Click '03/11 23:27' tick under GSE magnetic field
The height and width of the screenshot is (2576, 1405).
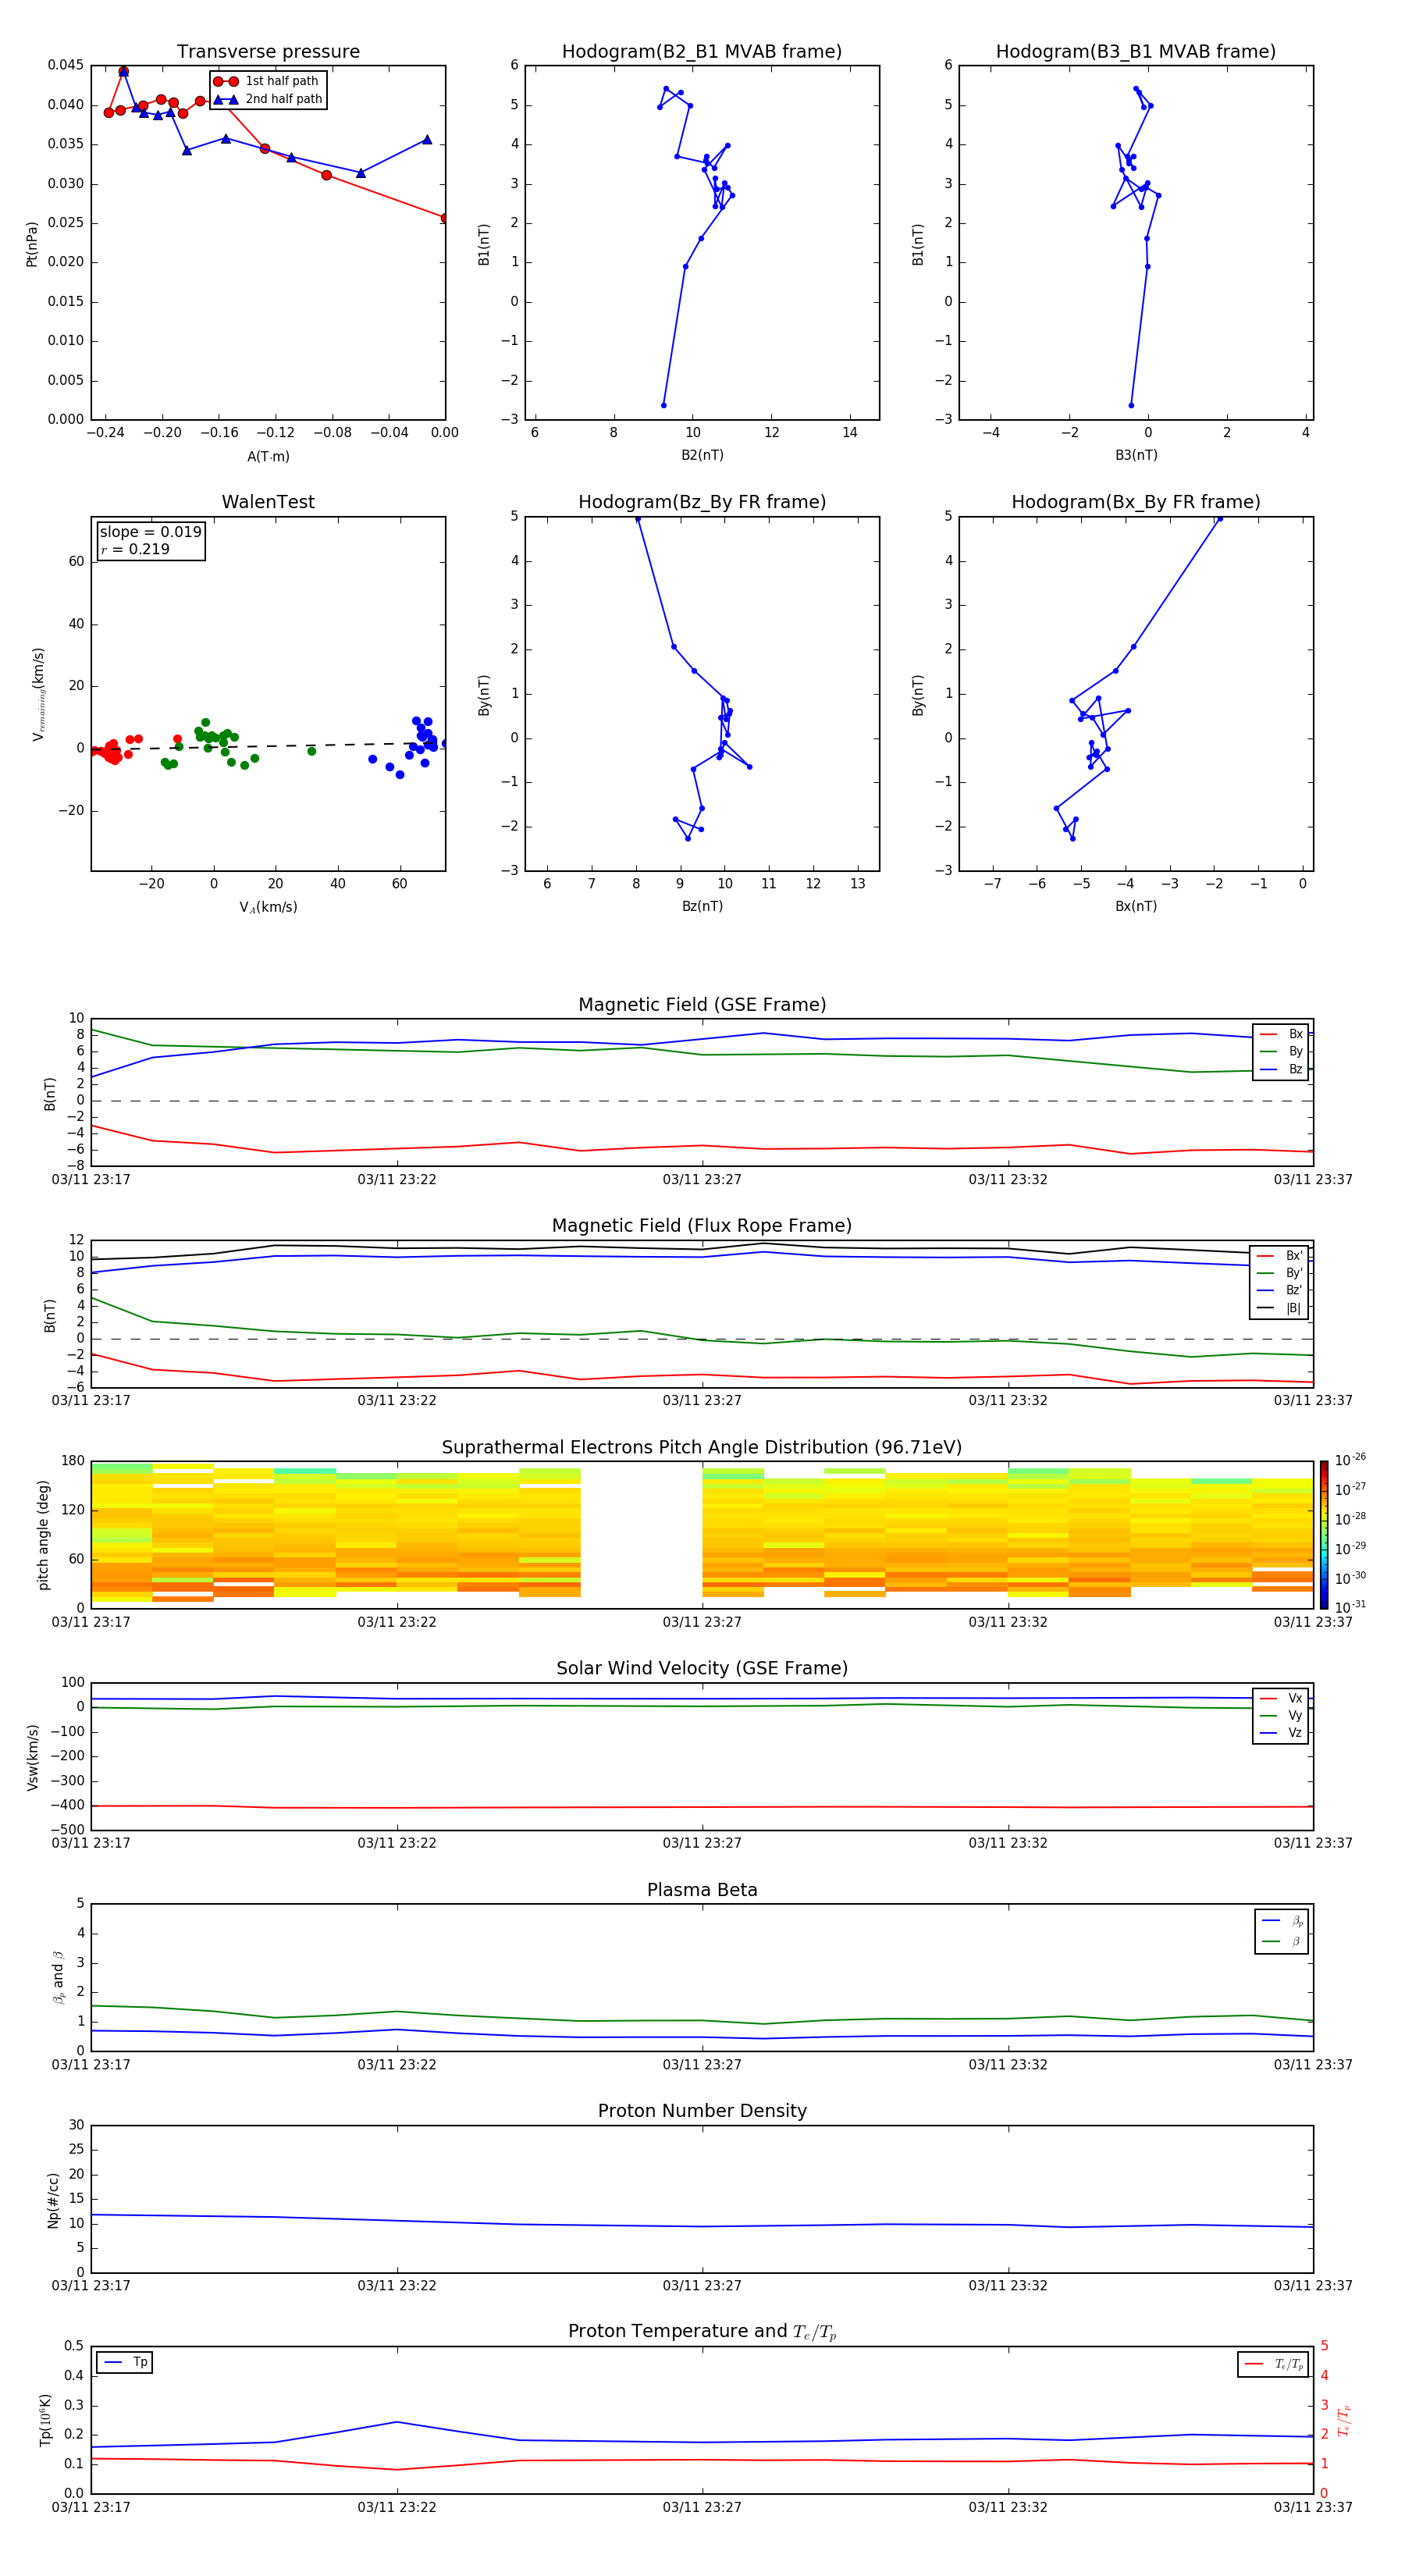click(x=702, y=1179)
